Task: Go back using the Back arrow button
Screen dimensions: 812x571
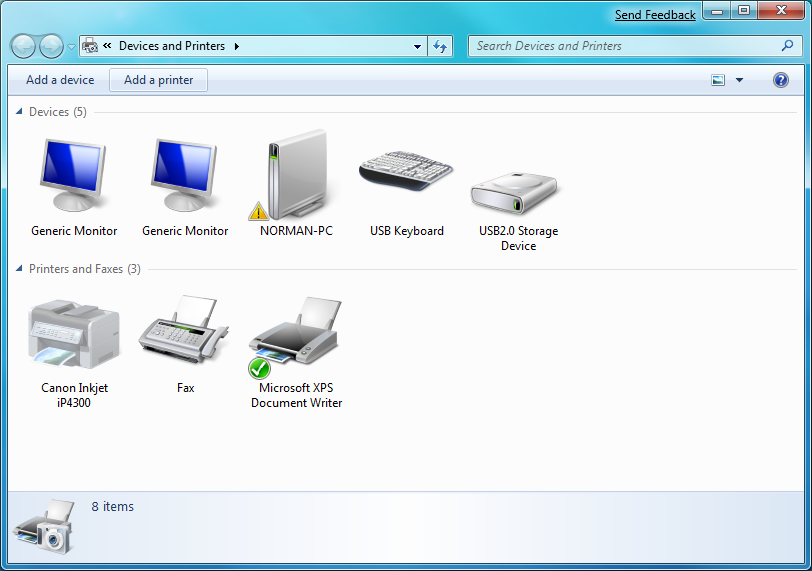Action: (x=23, y=46)
